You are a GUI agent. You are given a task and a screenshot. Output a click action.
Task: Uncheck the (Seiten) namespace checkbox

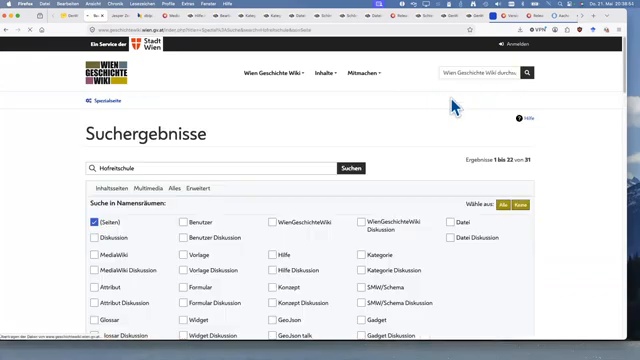pyautogui.click(x=94, y=222)
